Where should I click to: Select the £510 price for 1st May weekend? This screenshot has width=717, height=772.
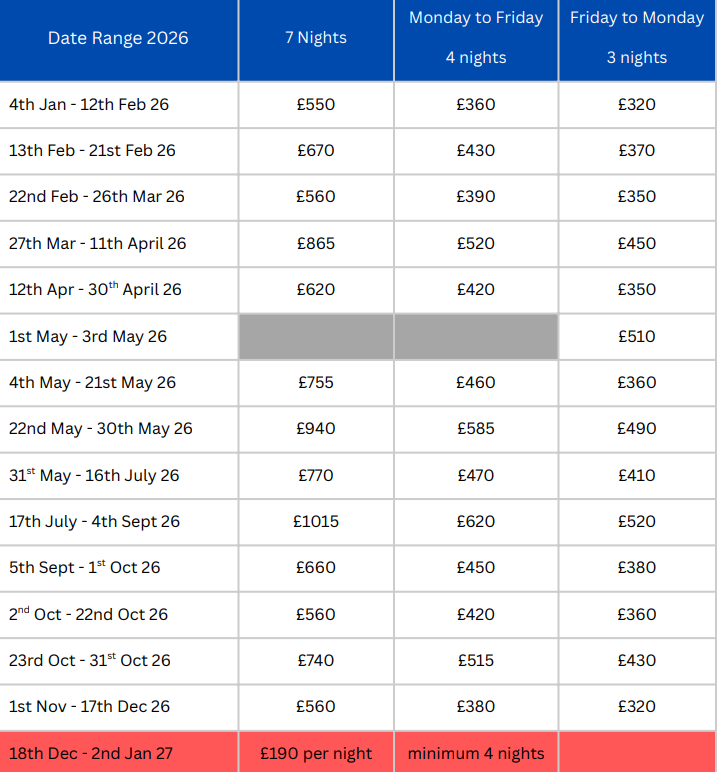[x=637, y=336]
